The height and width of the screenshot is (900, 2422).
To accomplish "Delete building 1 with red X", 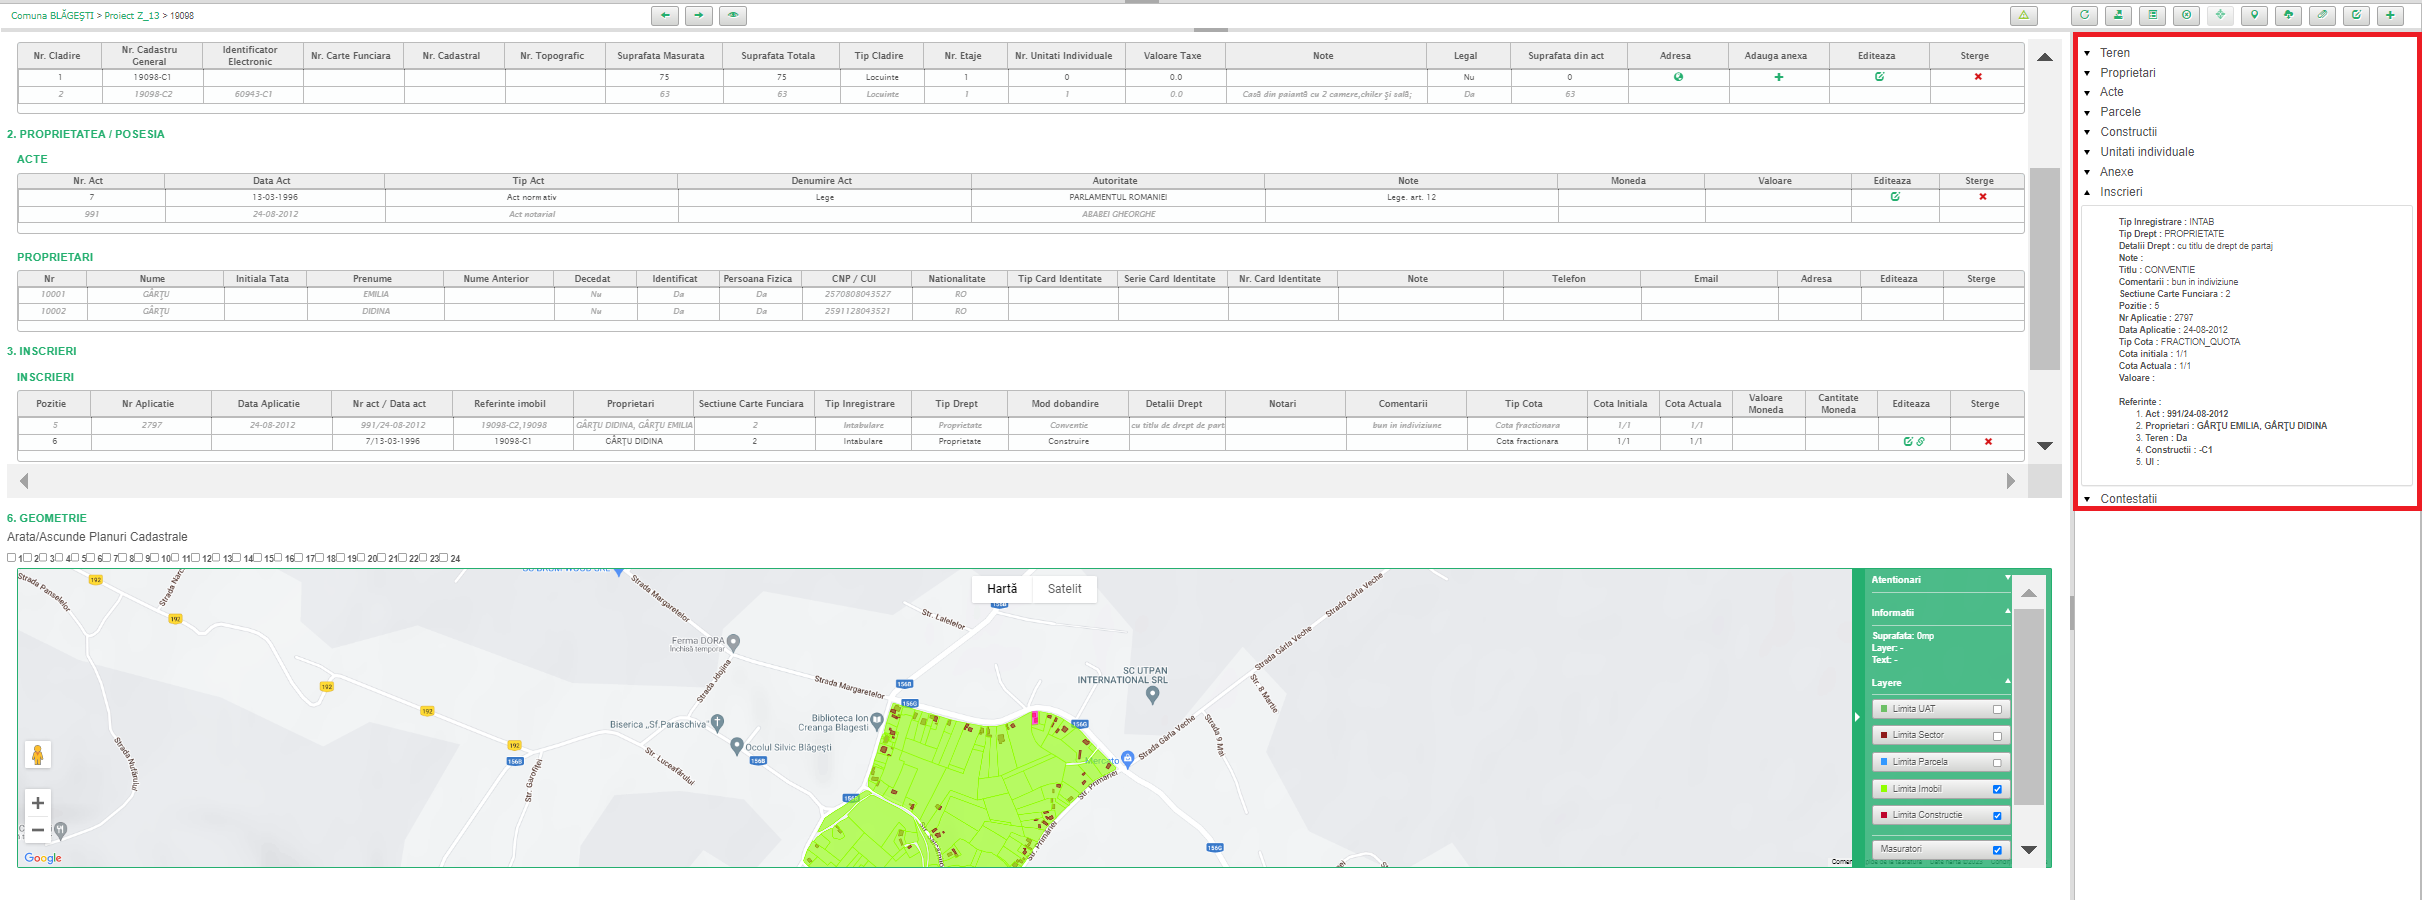I will click(x=1977, y=77).
